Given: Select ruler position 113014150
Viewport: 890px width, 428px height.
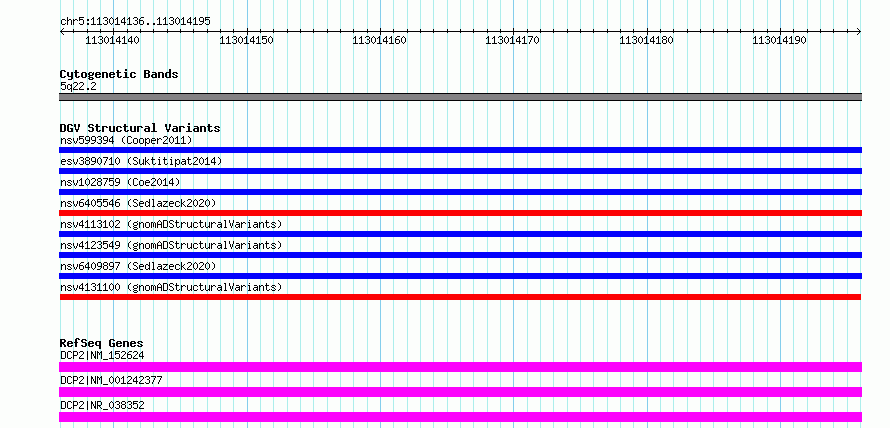Looking at the screenshot, I should click(x=246, y=40).
